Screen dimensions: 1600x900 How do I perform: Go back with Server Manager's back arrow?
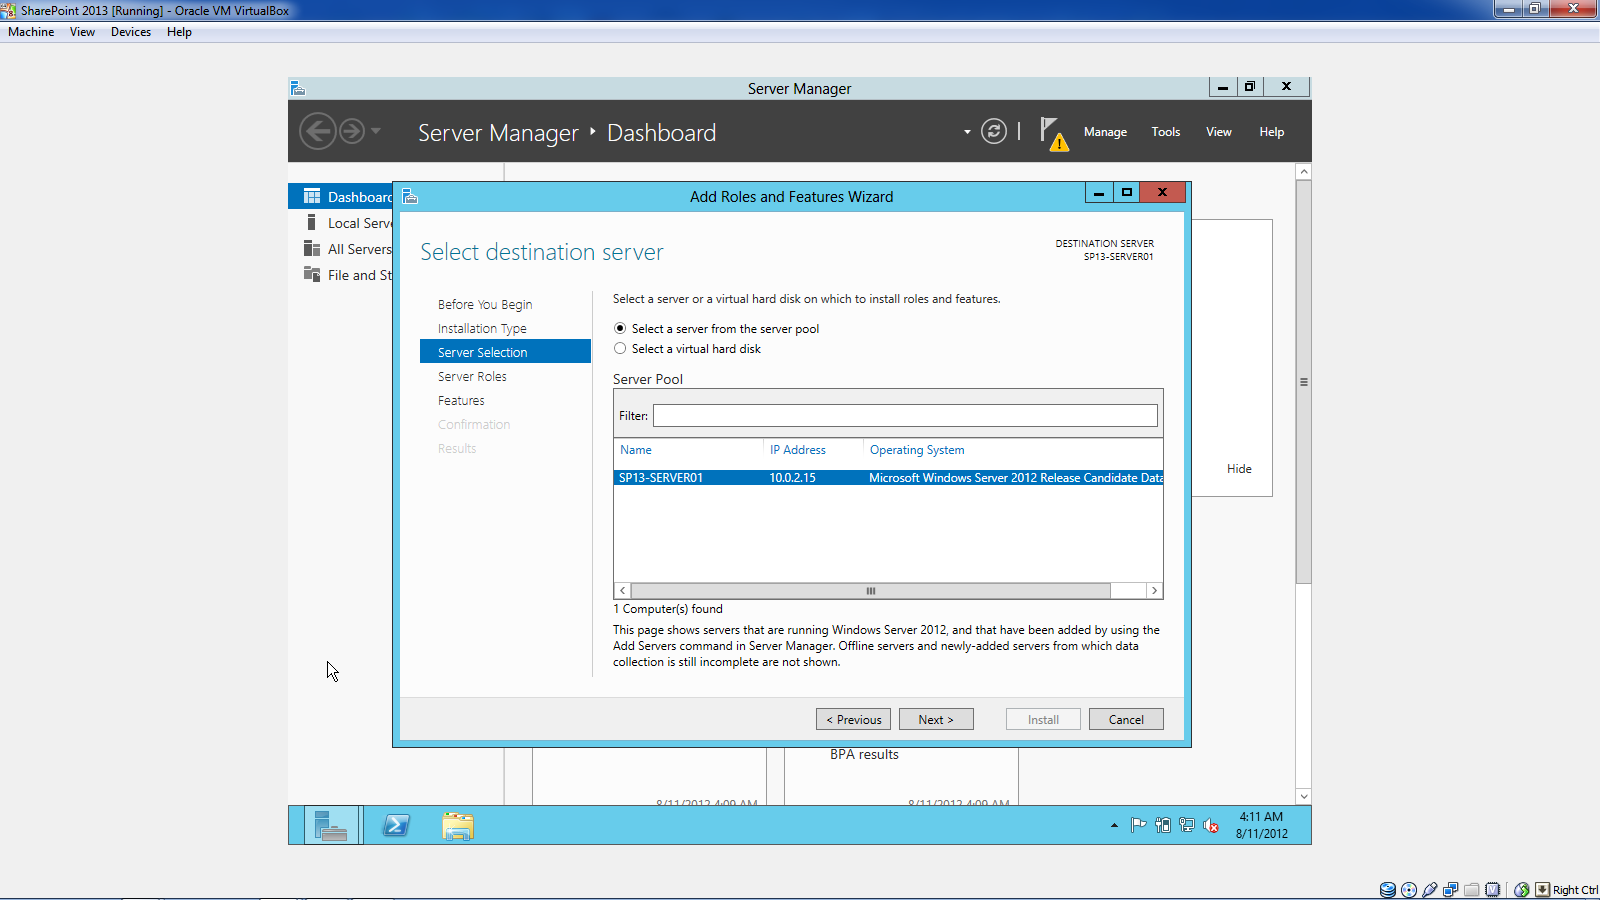coord(318,131)
